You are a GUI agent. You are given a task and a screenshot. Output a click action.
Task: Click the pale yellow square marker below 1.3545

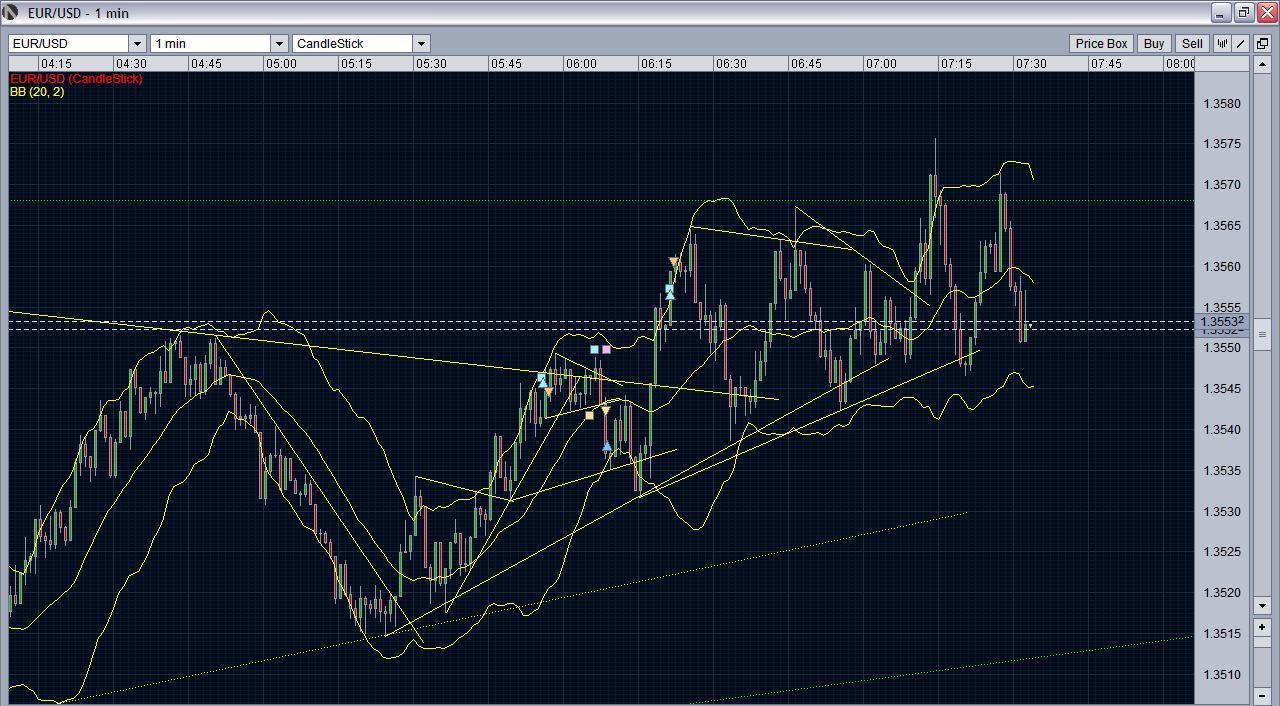589,415
